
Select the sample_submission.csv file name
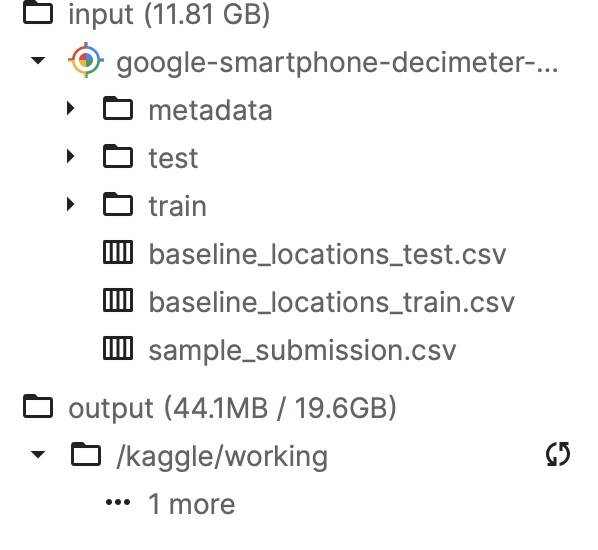[302, 350]
